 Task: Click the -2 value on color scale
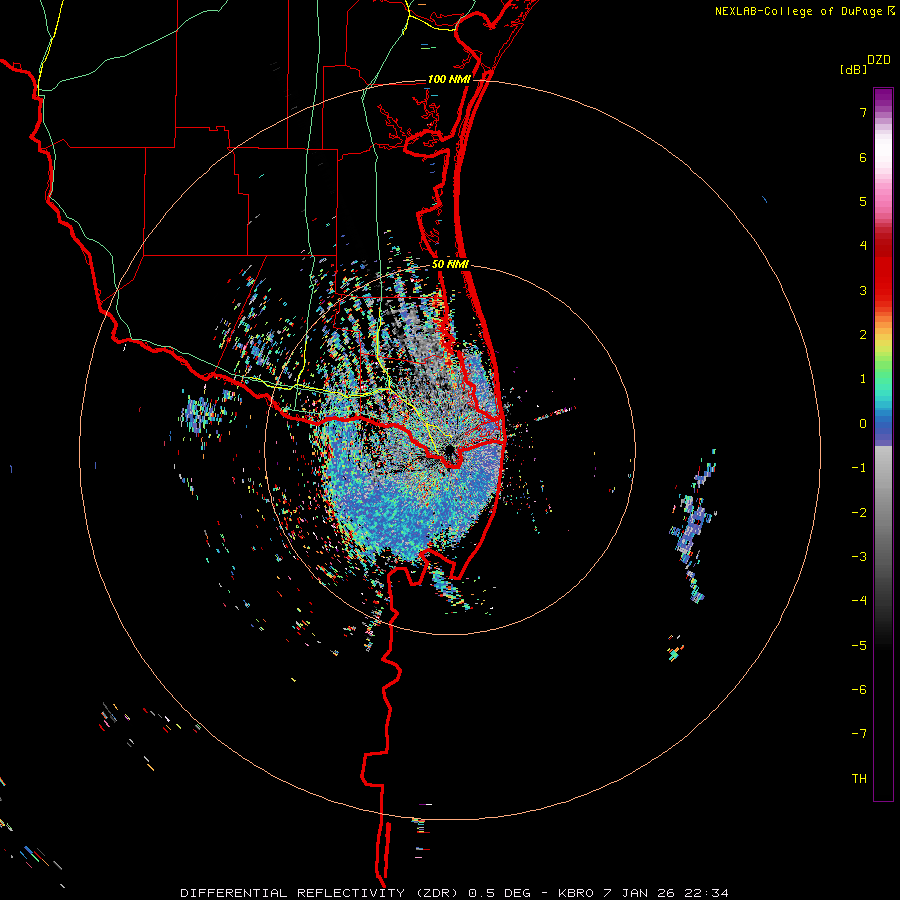click(859, 513)
